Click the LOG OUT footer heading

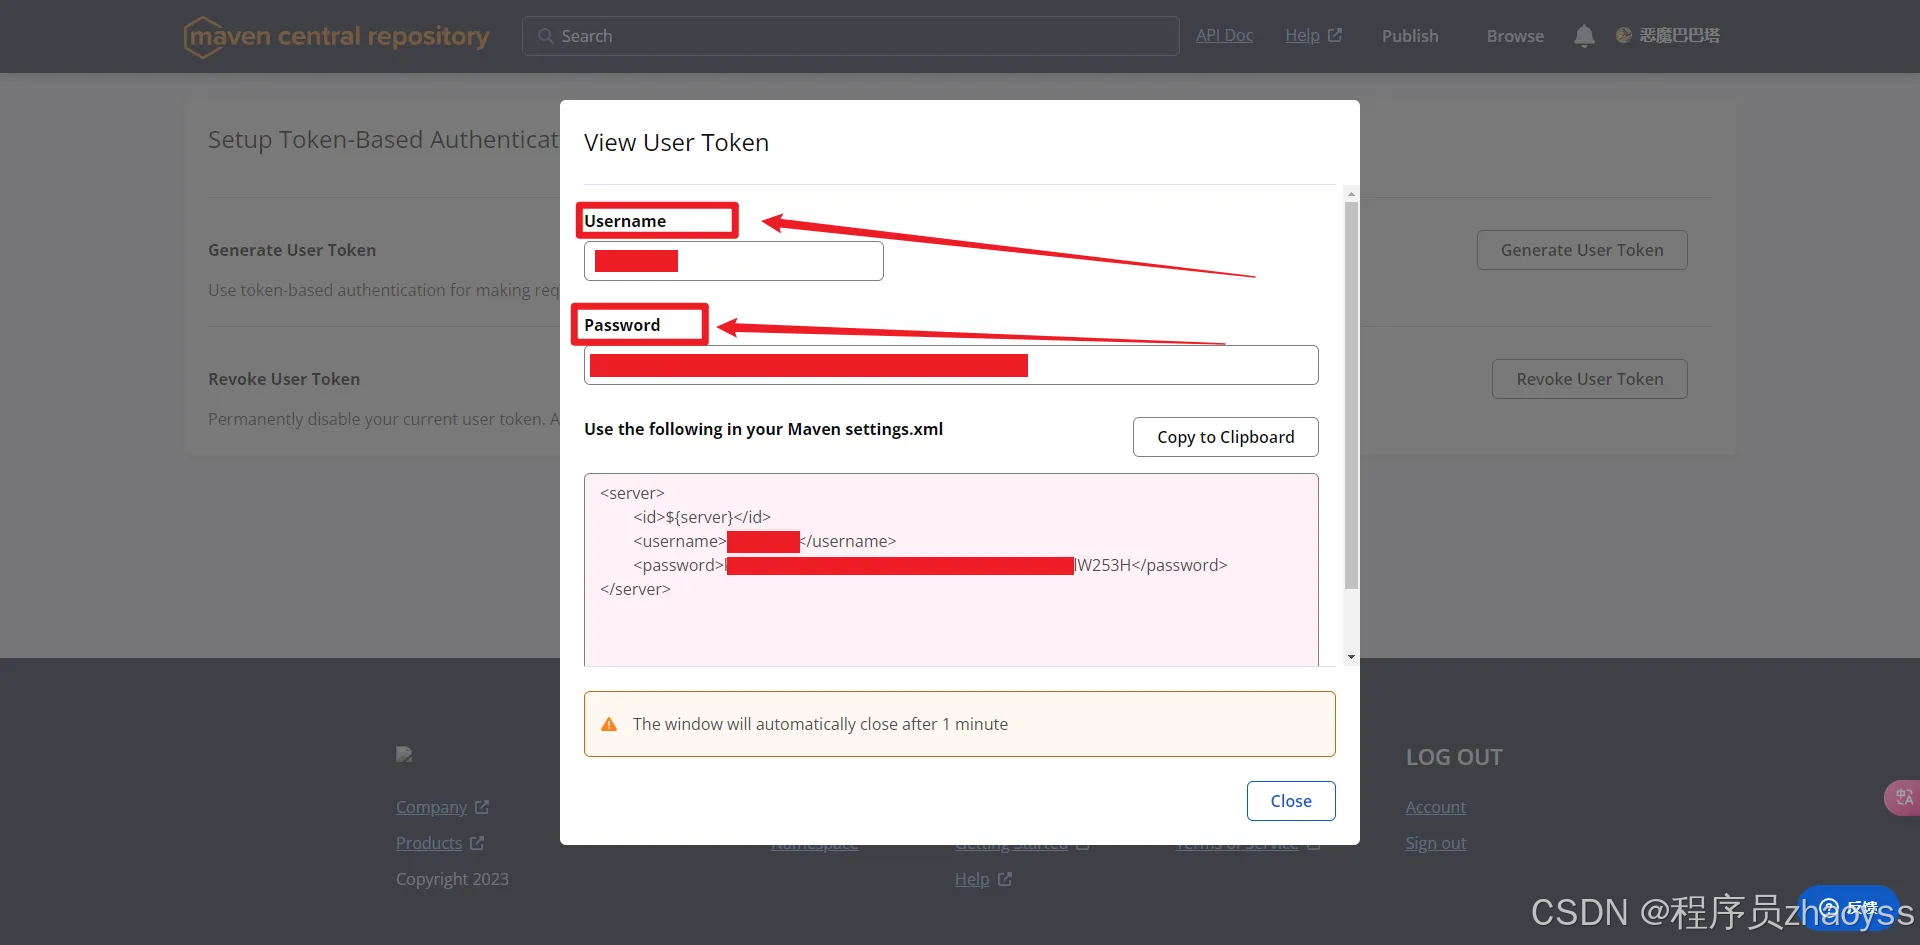pyautogui.click(x=1454, y=757)
